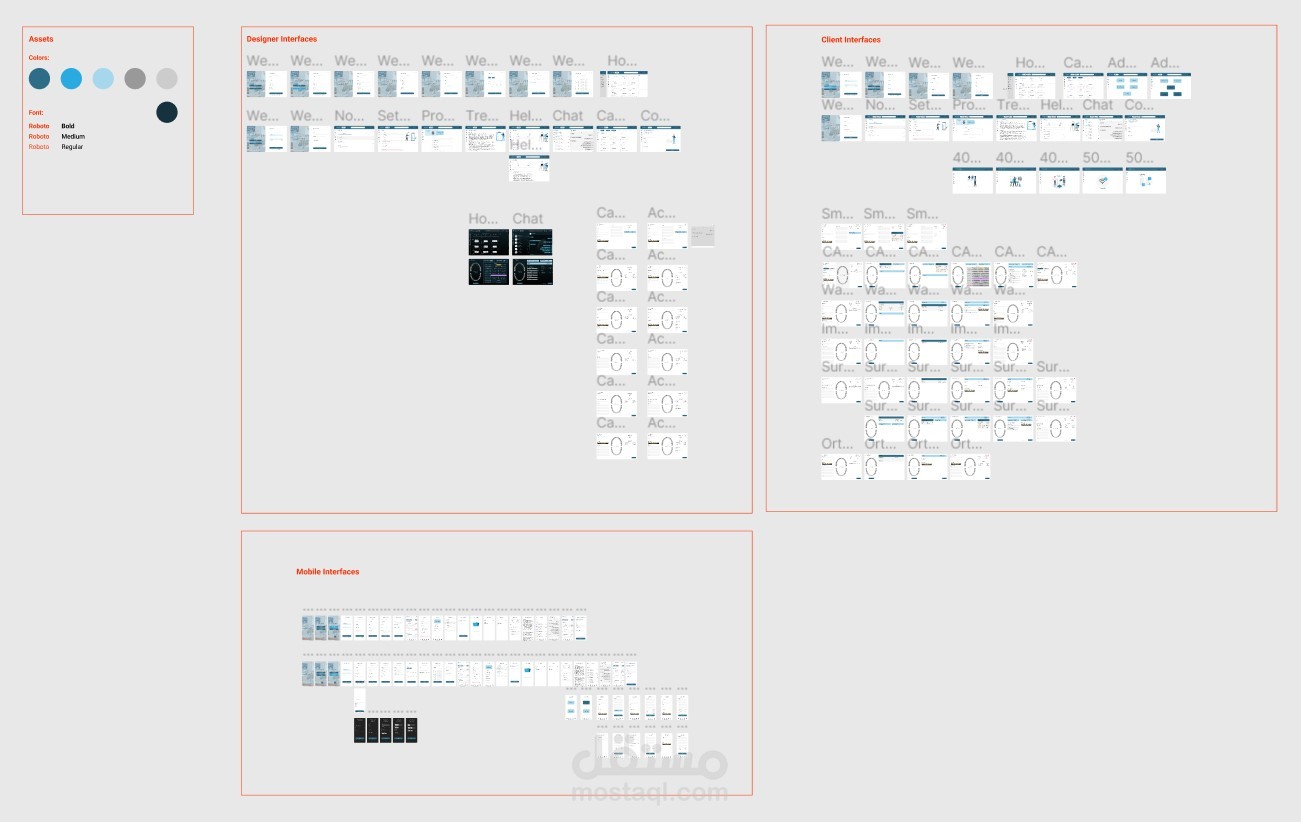Screen dimensions: 1301x822
Task: Select gray placeholder frame beside first 'Ac...' thumbnail
Action: (x=703, y=236)
